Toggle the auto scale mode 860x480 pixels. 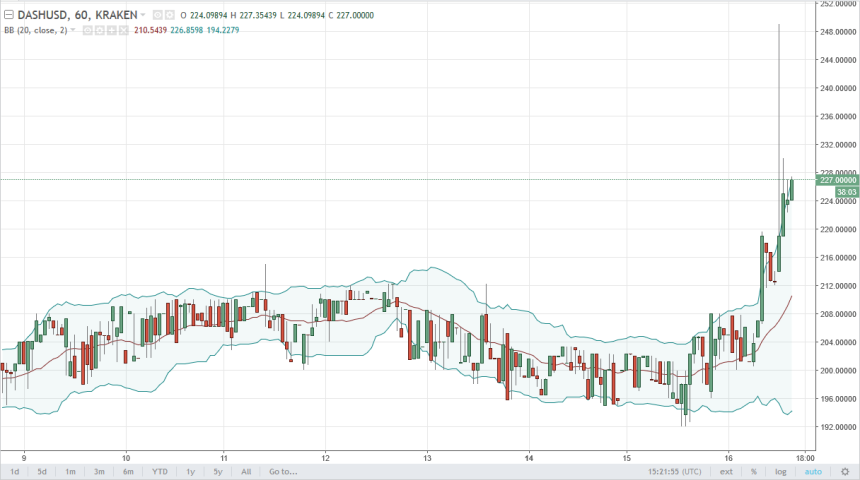811,471
